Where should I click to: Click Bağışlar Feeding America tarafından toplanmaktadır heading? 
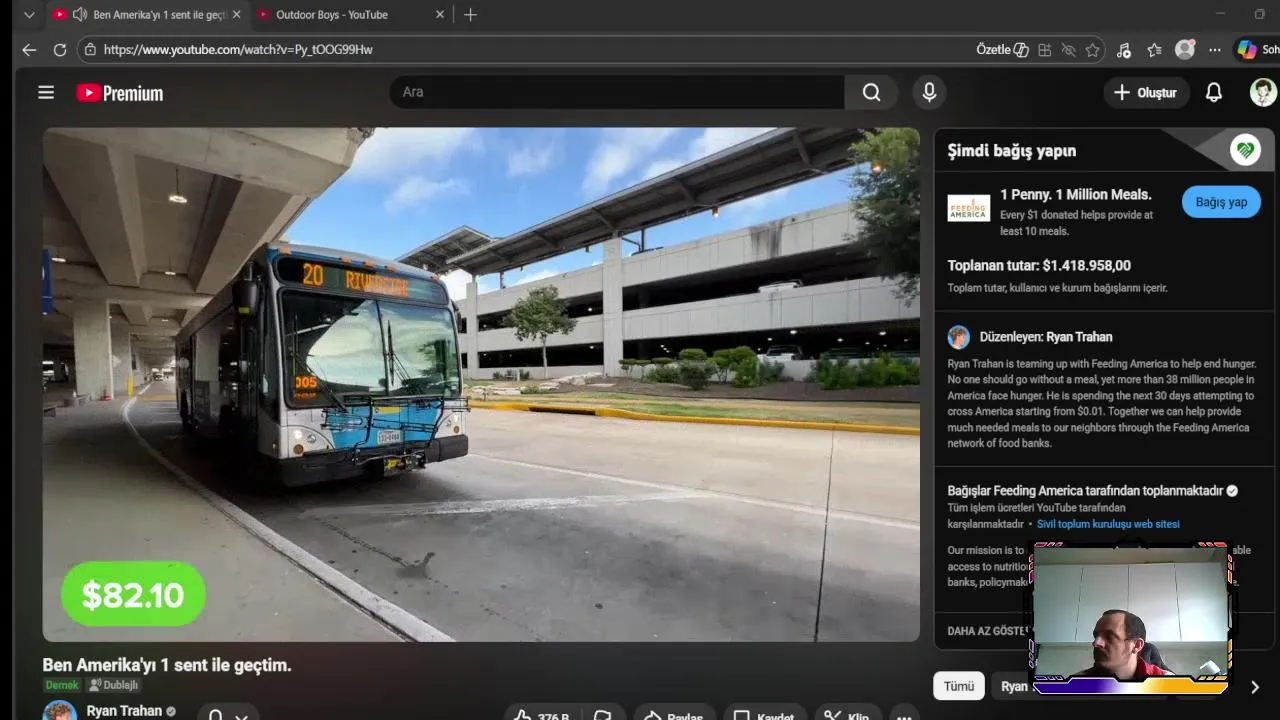tap(1086, 491)
